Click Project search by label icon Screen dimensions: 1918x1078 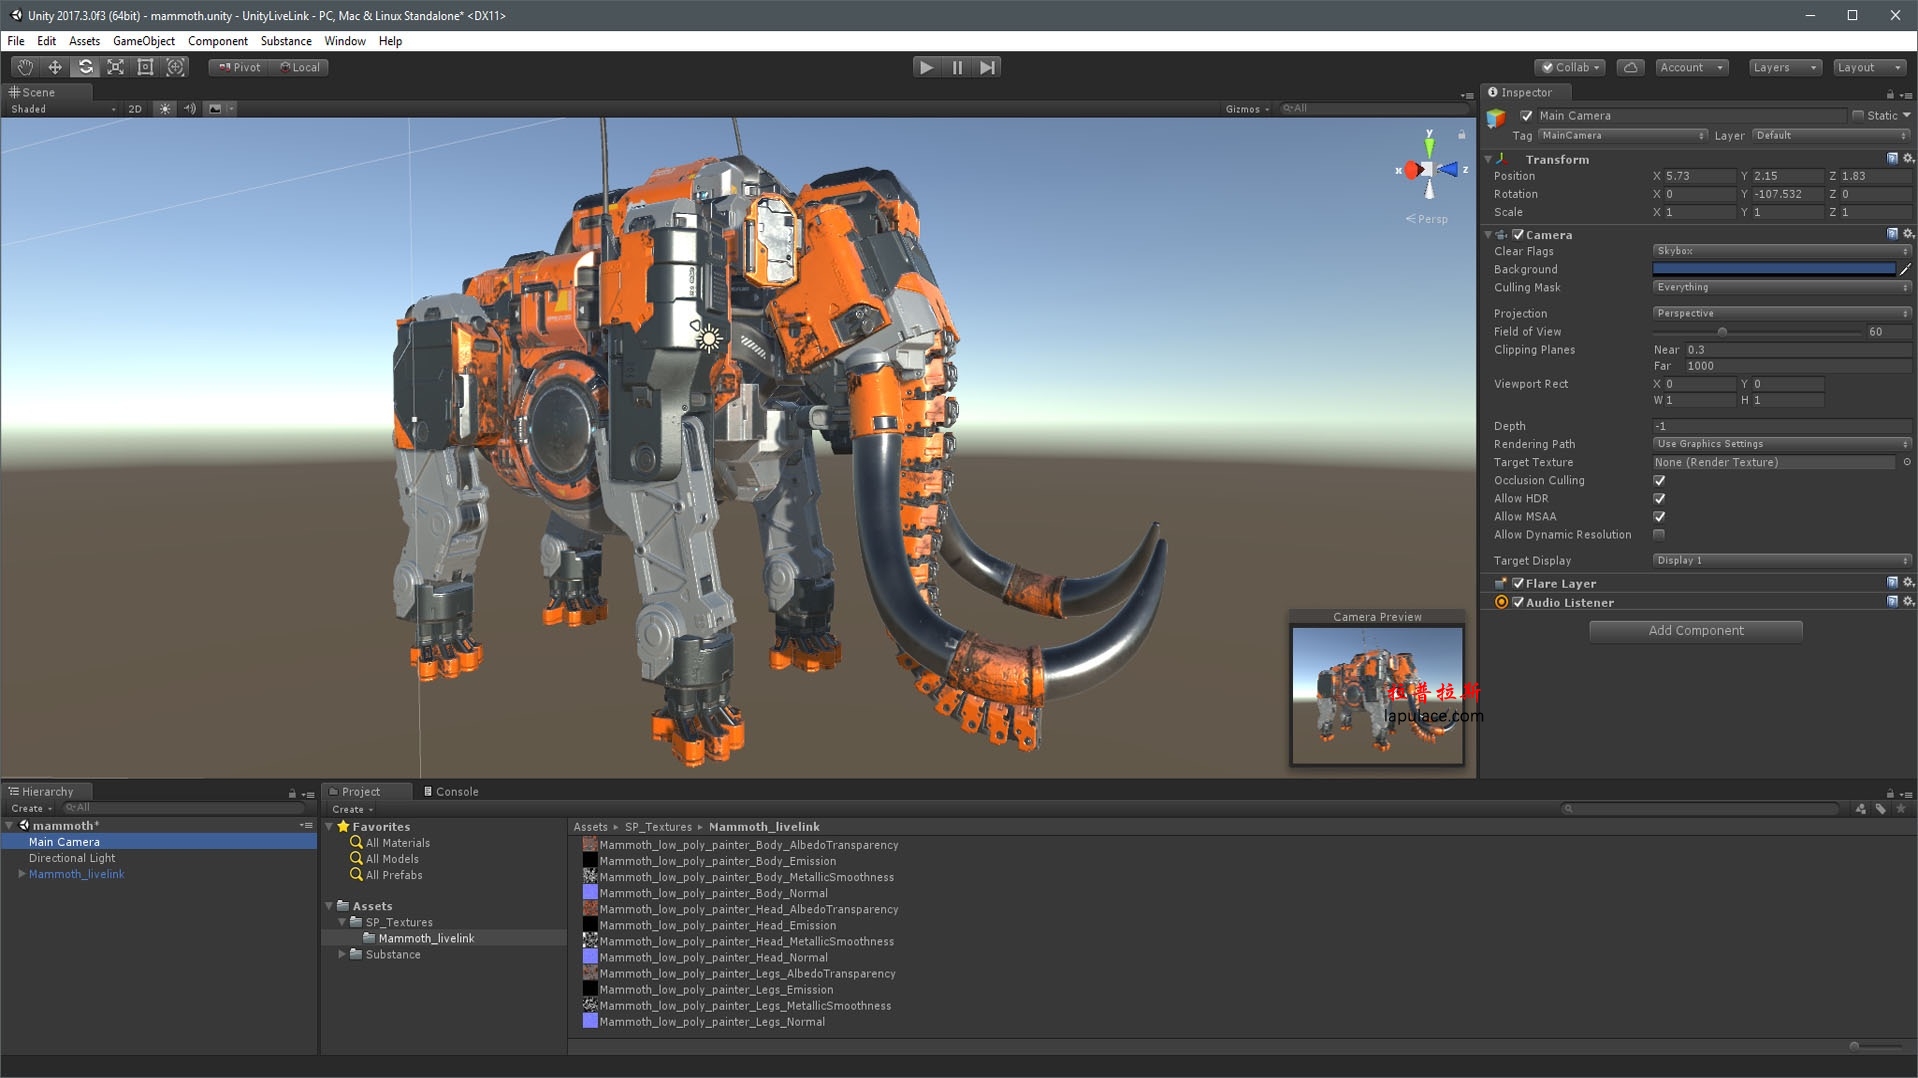point(1881,808)
